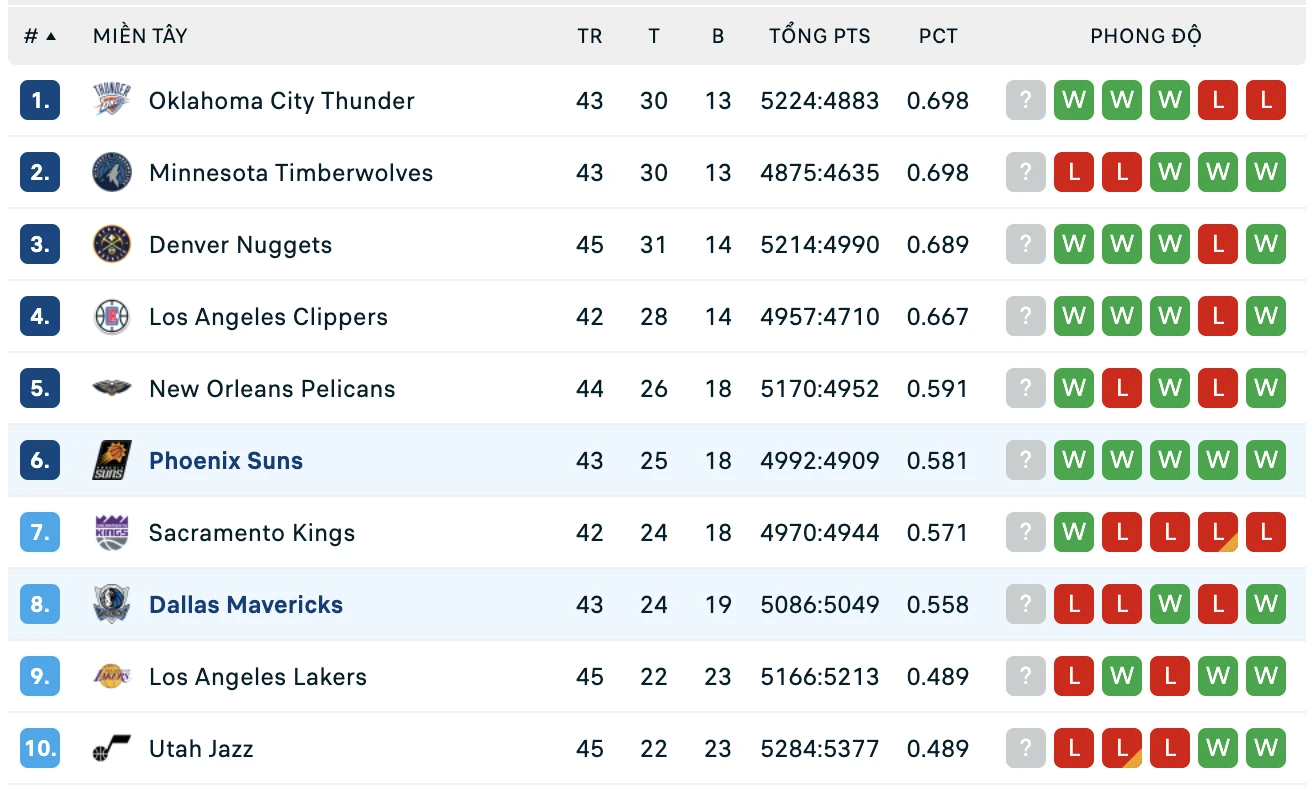The width and height of the screenshot is (1314, 790).
Task: Click the Sacramento Kings logo
Action: click(x=111, y=532)
